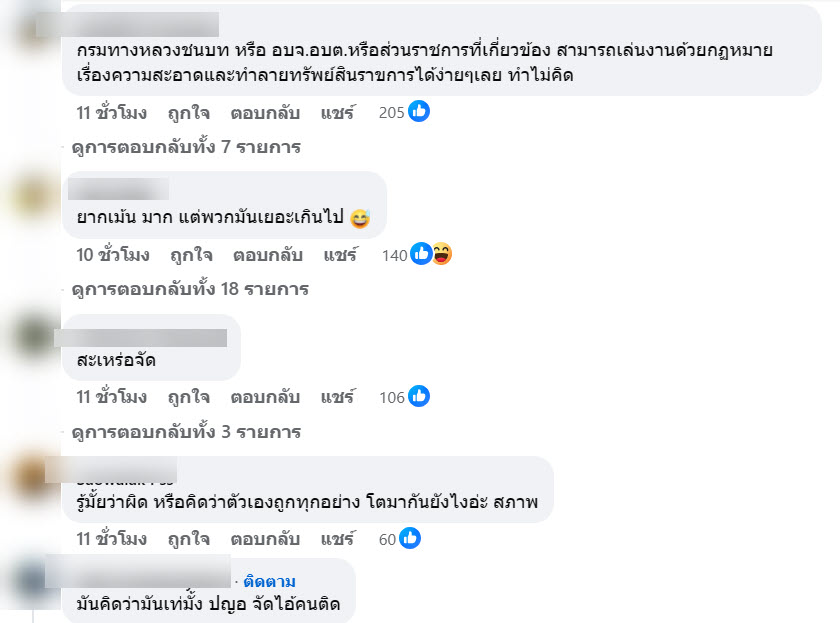This screenshot has width=840, height=623.
Task: Click the laughing emoji reaction beside 140
Action: click(441, 255)
